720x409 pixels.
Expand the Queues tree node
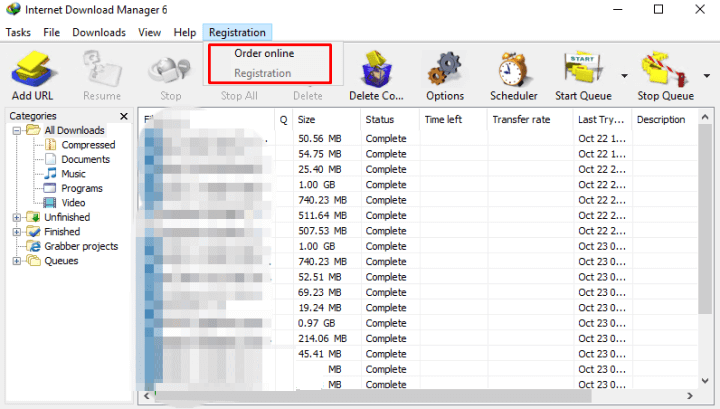[x=17, y=261]
